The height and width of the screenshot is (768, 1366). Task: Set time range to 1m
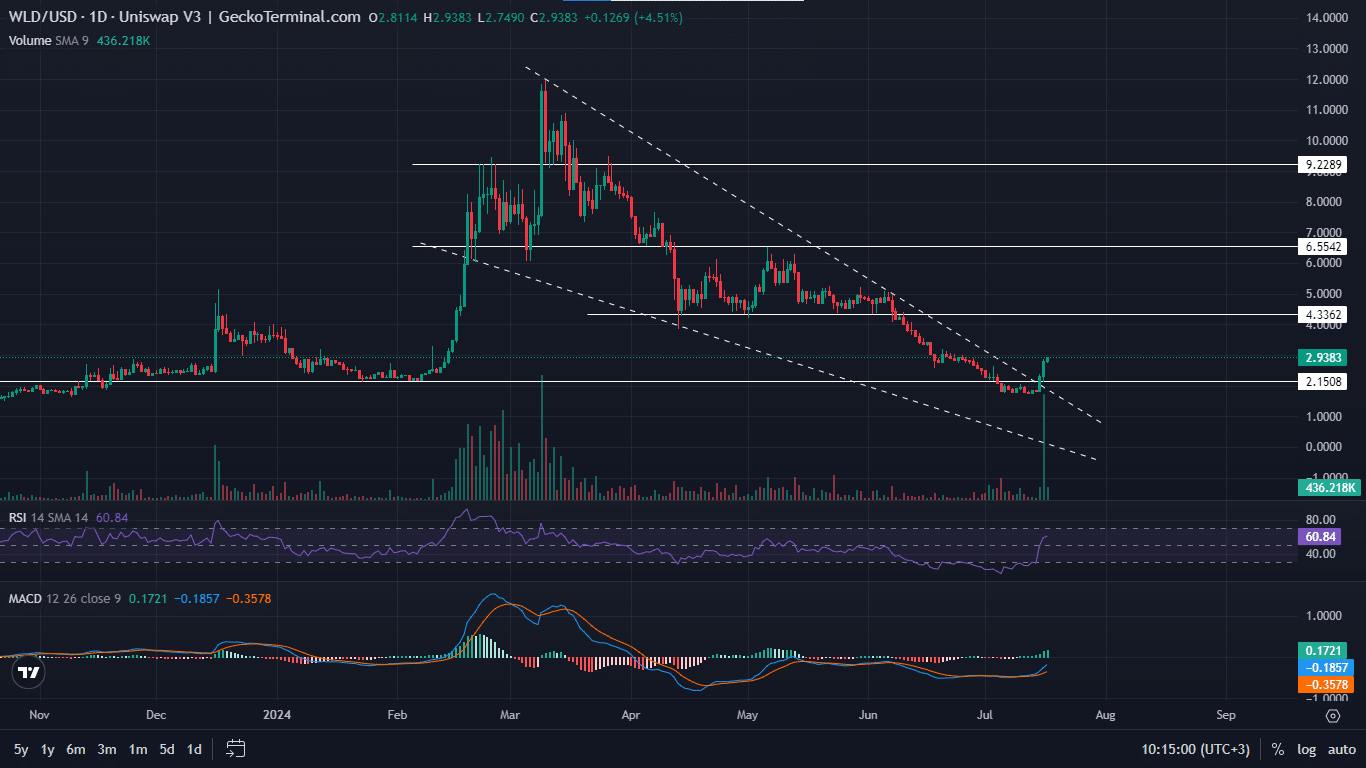pos(138,749)
